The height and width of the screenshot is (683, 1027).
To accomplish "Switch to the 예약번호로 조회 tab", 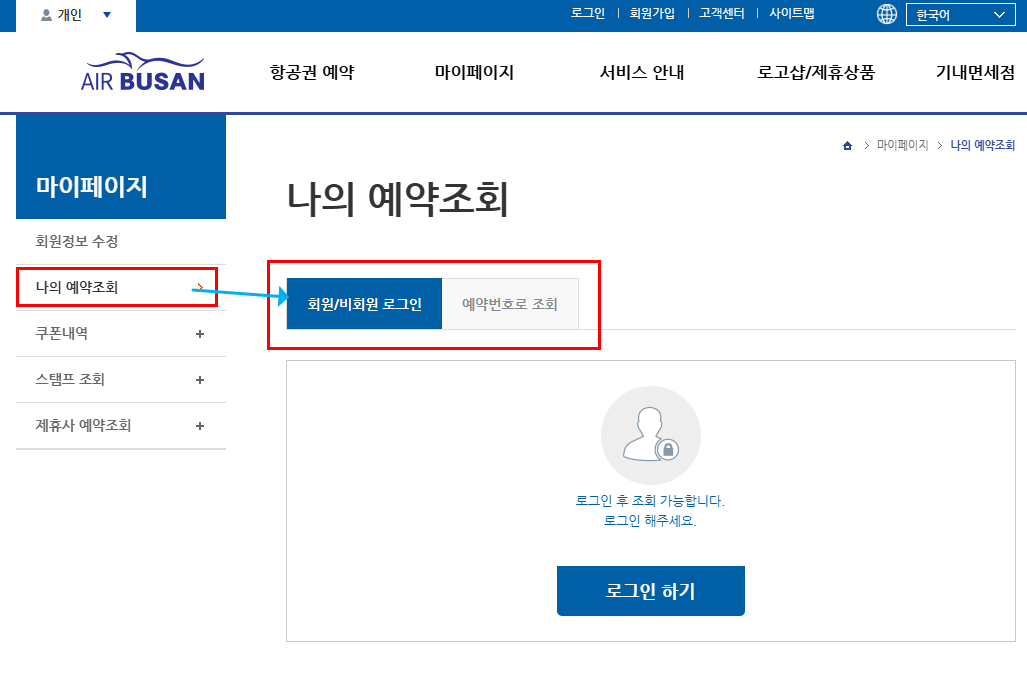I will click(x=512, y=302).
